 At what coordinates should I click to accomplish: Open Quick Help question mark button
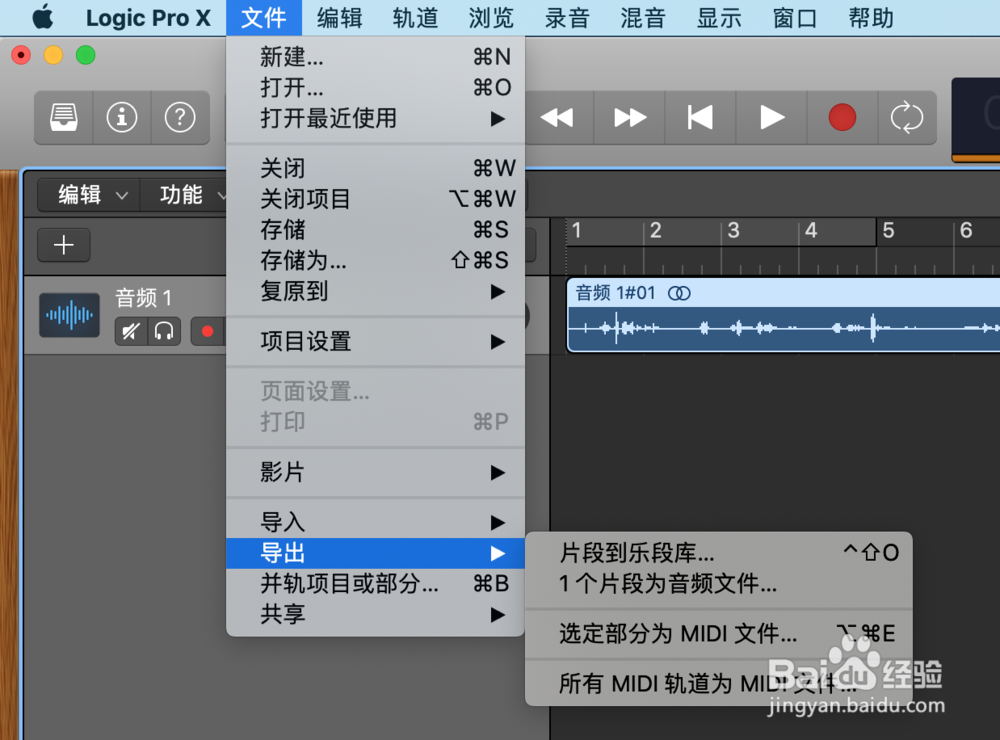click(x=180, y=117)
